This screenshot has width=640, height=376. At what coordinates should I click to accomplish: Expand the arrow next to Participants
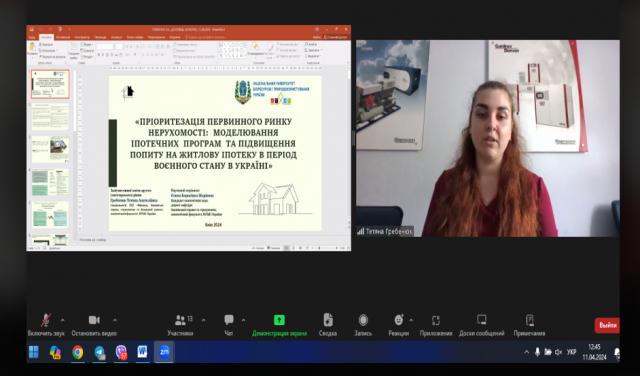click(x=204, y=320)
